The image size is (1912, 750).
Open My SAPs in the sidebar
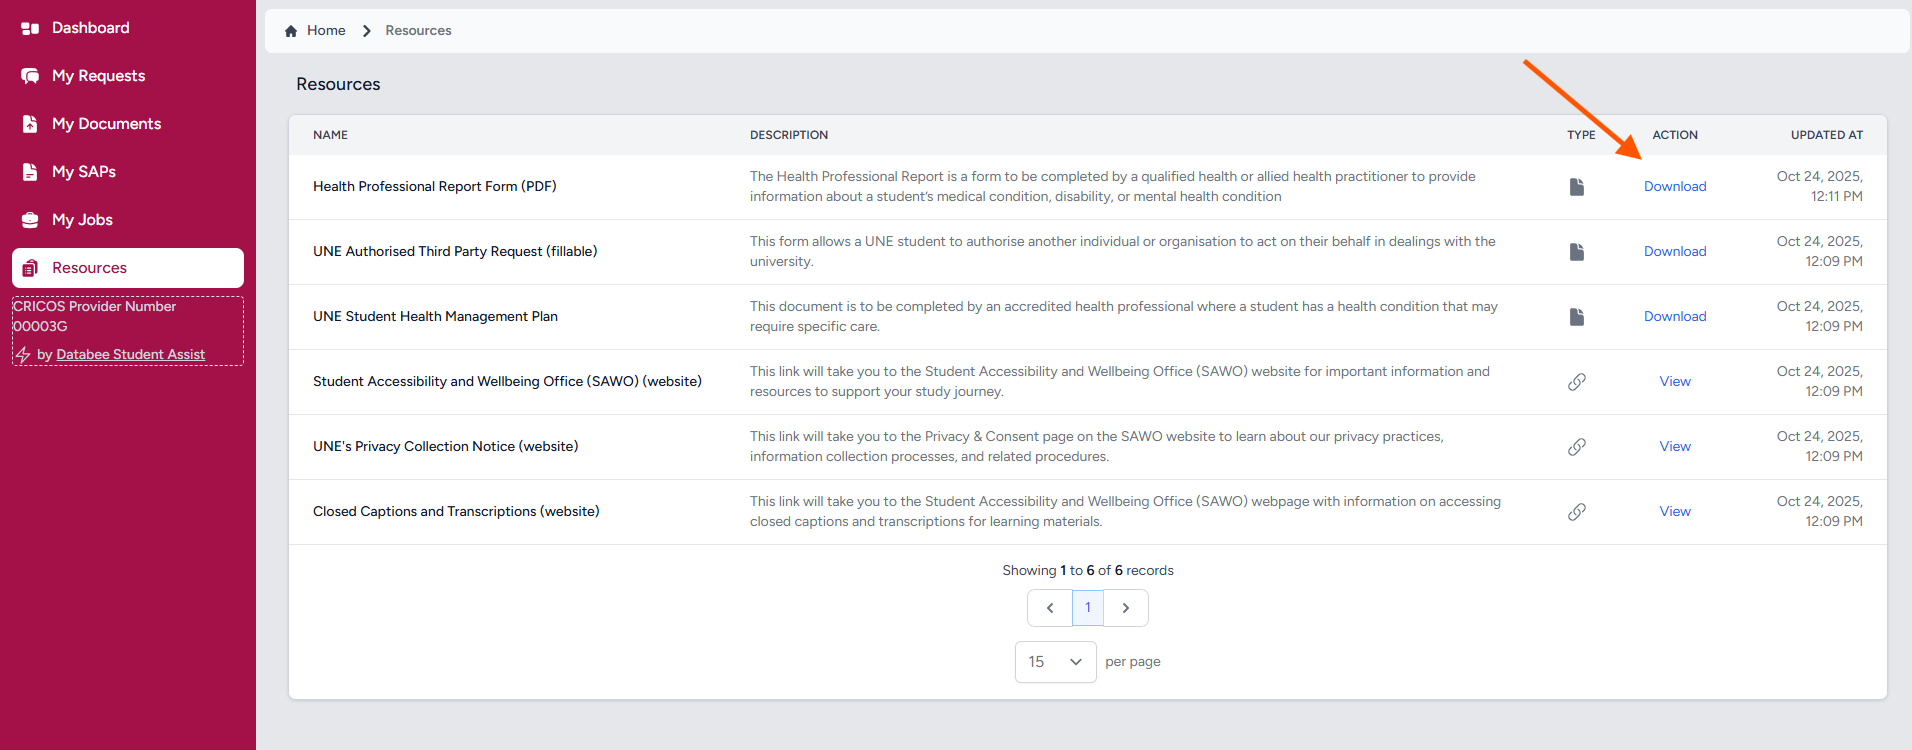coord(128,172)
